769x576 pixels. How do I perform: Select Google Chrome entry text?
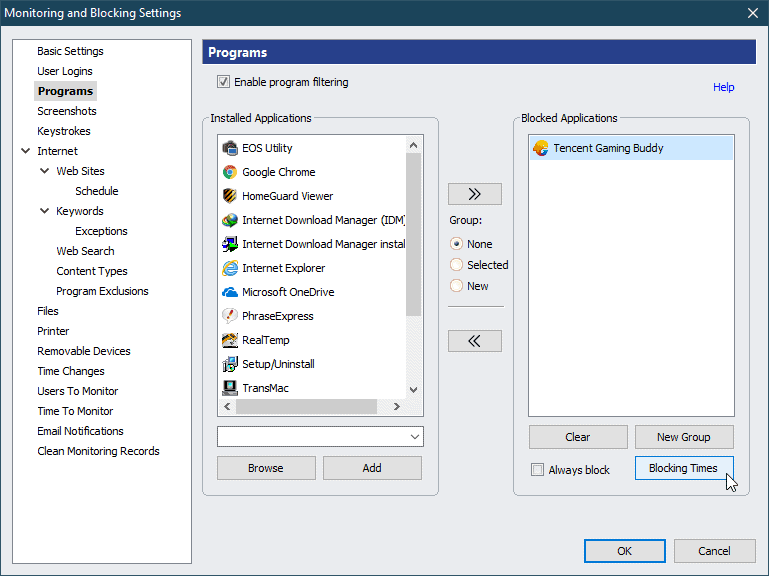(279, 172)
